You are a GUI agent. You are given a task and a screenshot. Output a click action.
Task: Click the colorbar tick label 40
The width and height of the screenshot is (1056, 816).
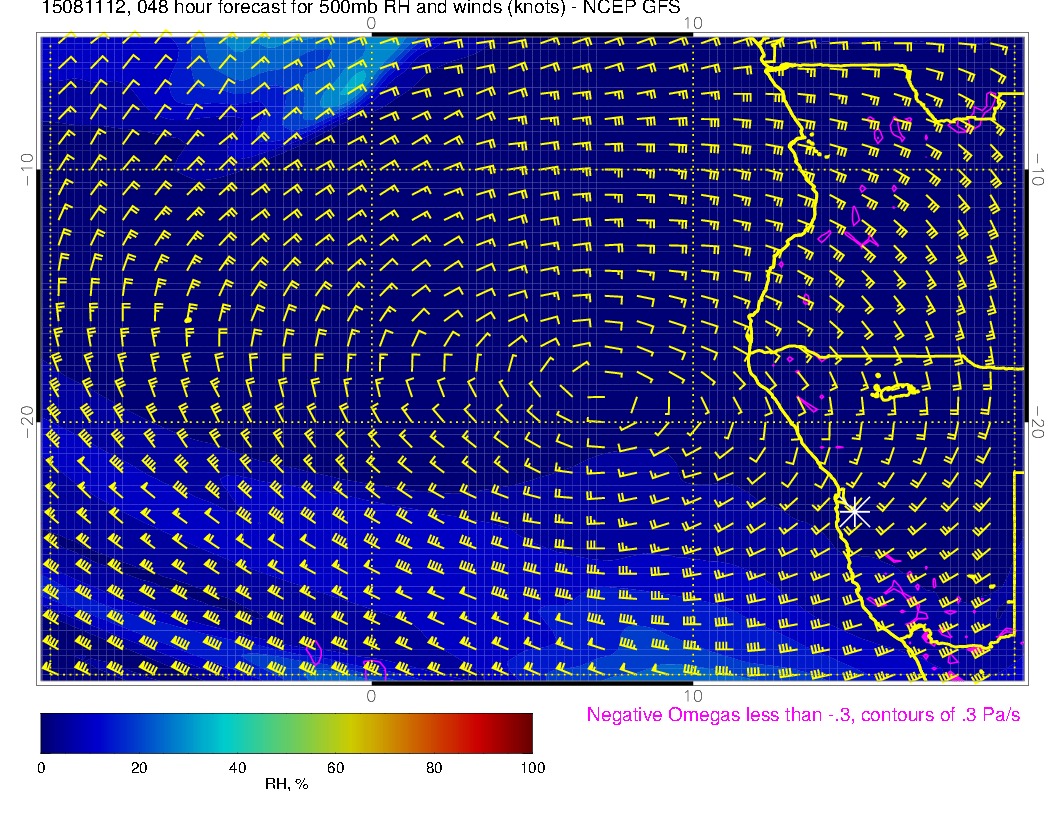[x=237, y=768]
